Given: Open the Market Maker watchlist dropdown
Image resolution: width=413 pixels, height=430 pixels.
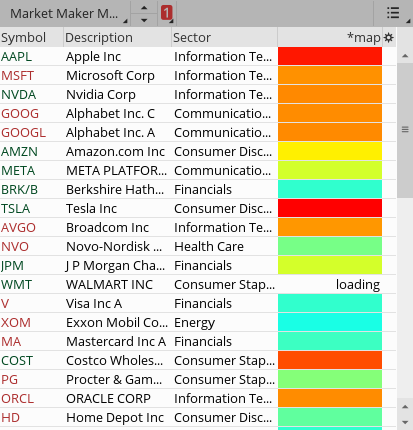Looking at the screenshot, I should coord(64,14).
